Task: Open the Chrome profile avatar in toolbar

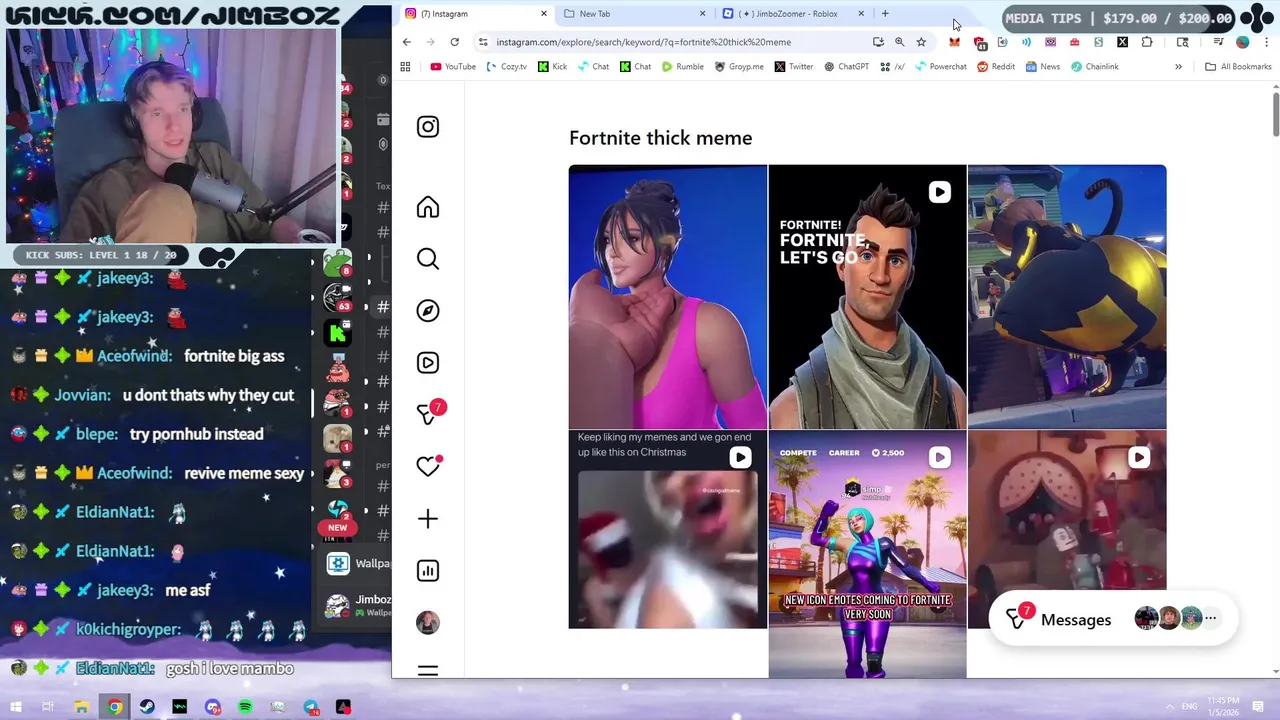Action: [1242, 42]
